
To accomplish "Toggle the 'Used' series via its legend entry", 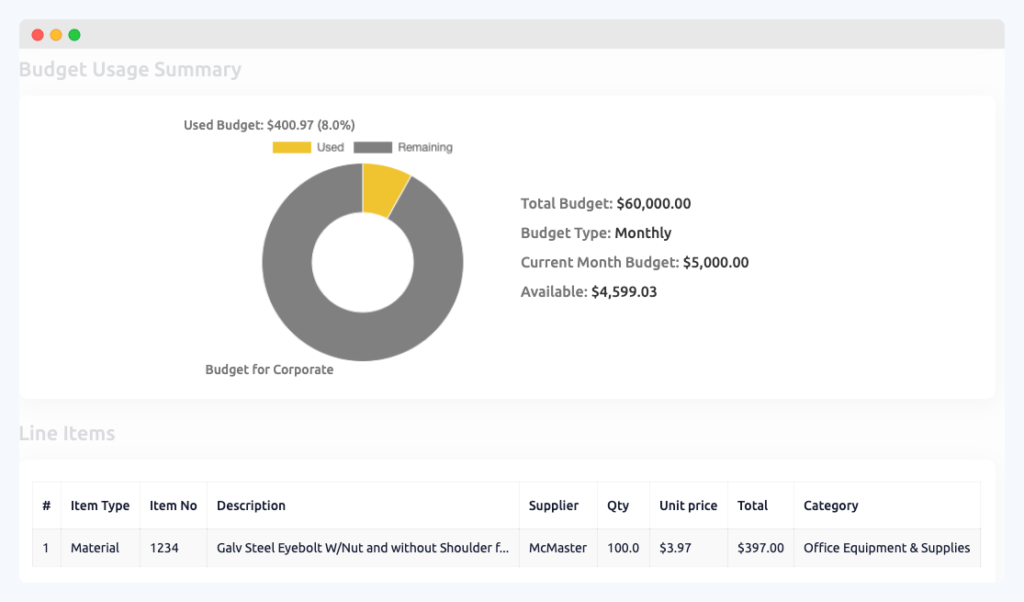I will click(330, 147).
